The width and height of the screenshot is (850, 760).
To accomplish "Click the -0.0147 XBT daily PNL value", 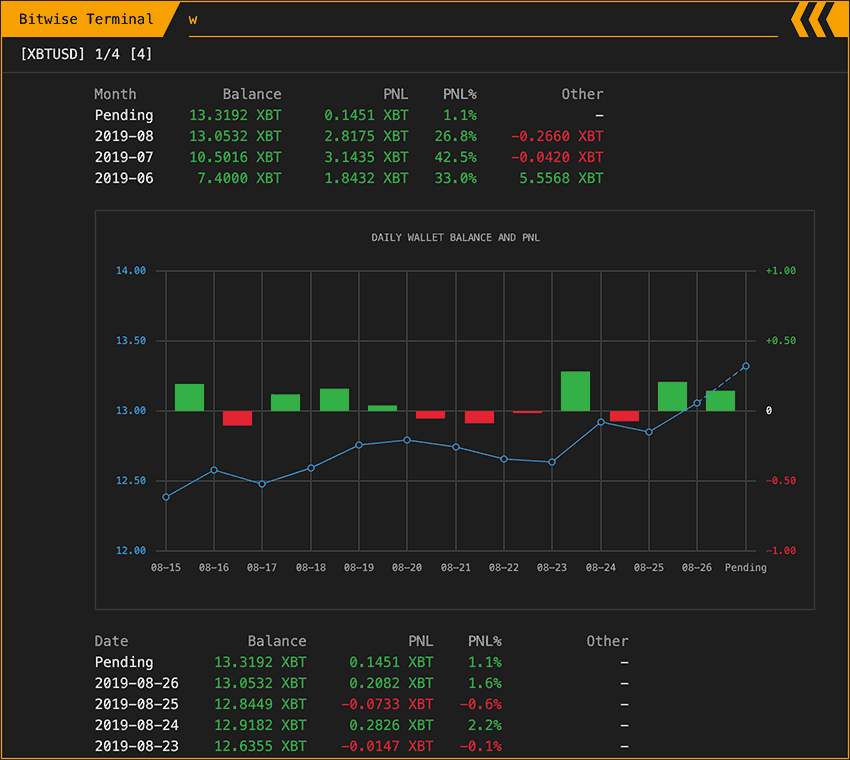I will click(387, 746).
